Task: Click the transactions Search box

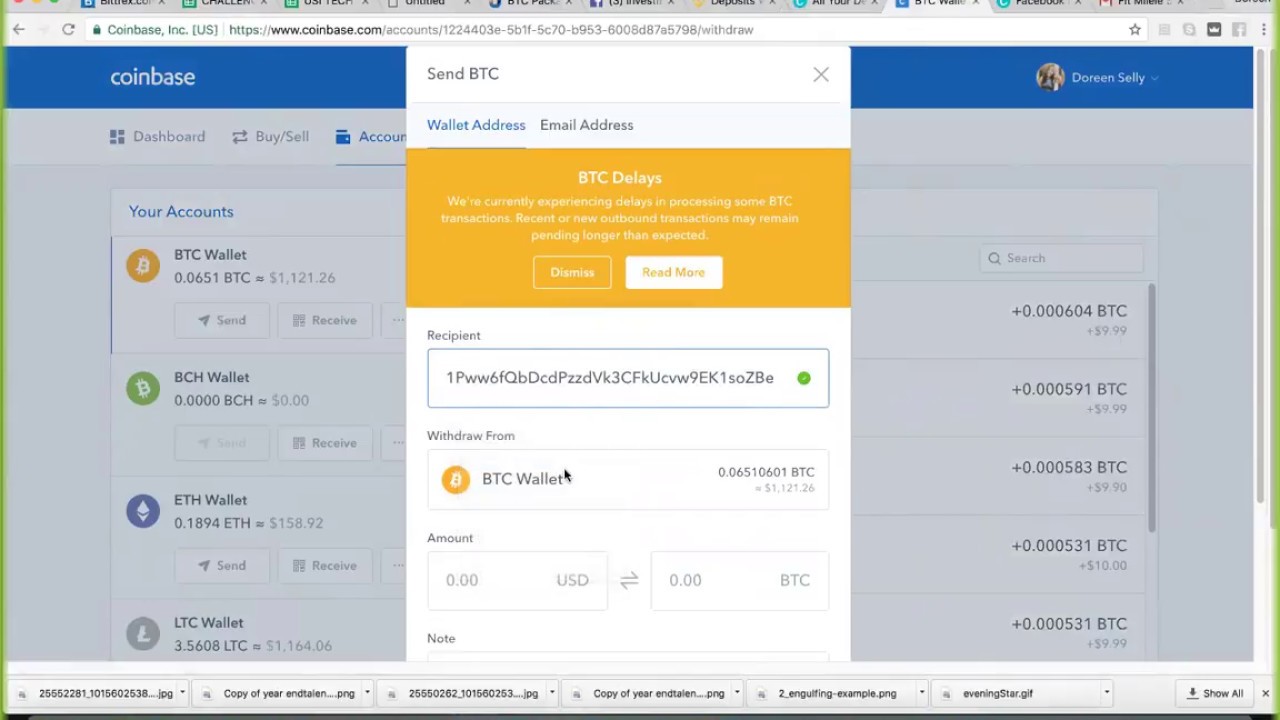Action: coord(1061,258)
